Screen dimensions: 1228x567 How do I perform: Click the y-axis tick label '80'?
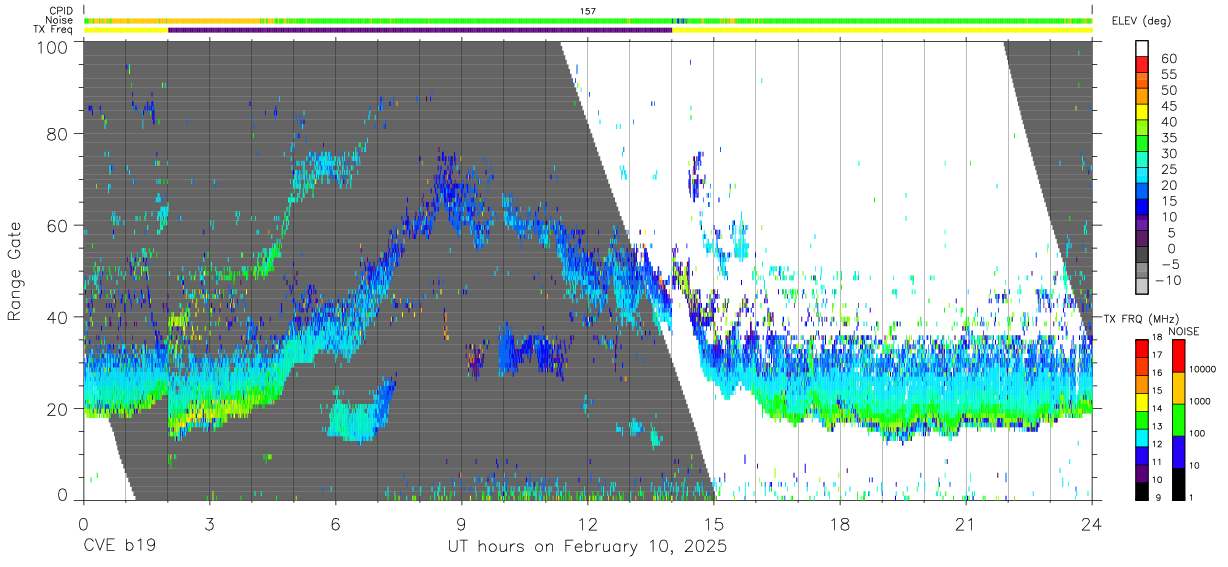click(59, 133)
